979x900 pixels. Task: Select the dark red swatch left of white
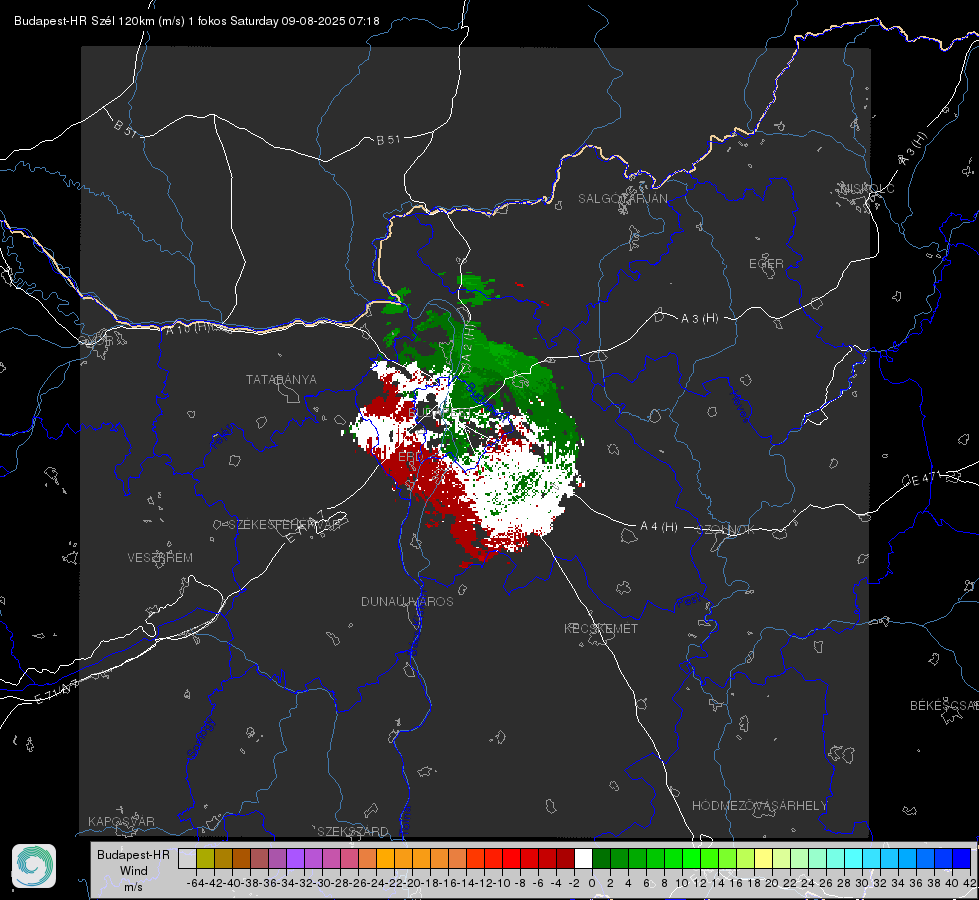click(565, 858)
